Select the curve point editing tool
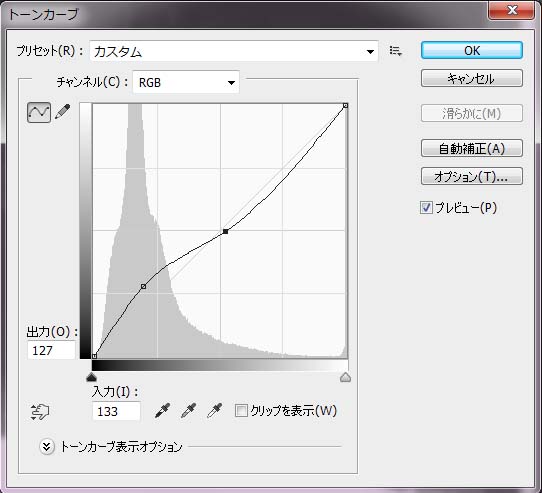542x493 pixels. [39, 112]
